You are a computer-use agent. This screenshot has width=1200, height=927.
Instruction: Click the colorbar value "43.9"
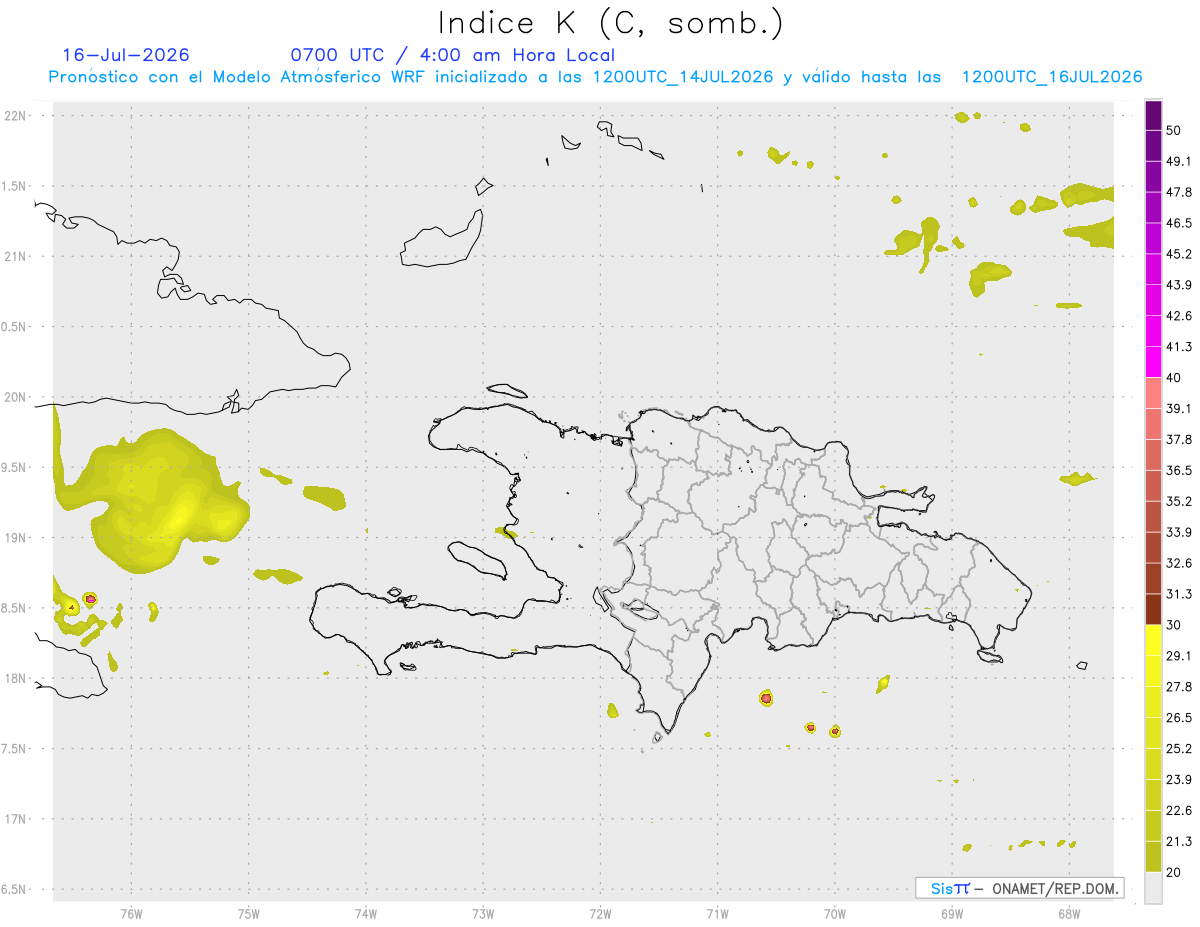[1180, 285]
